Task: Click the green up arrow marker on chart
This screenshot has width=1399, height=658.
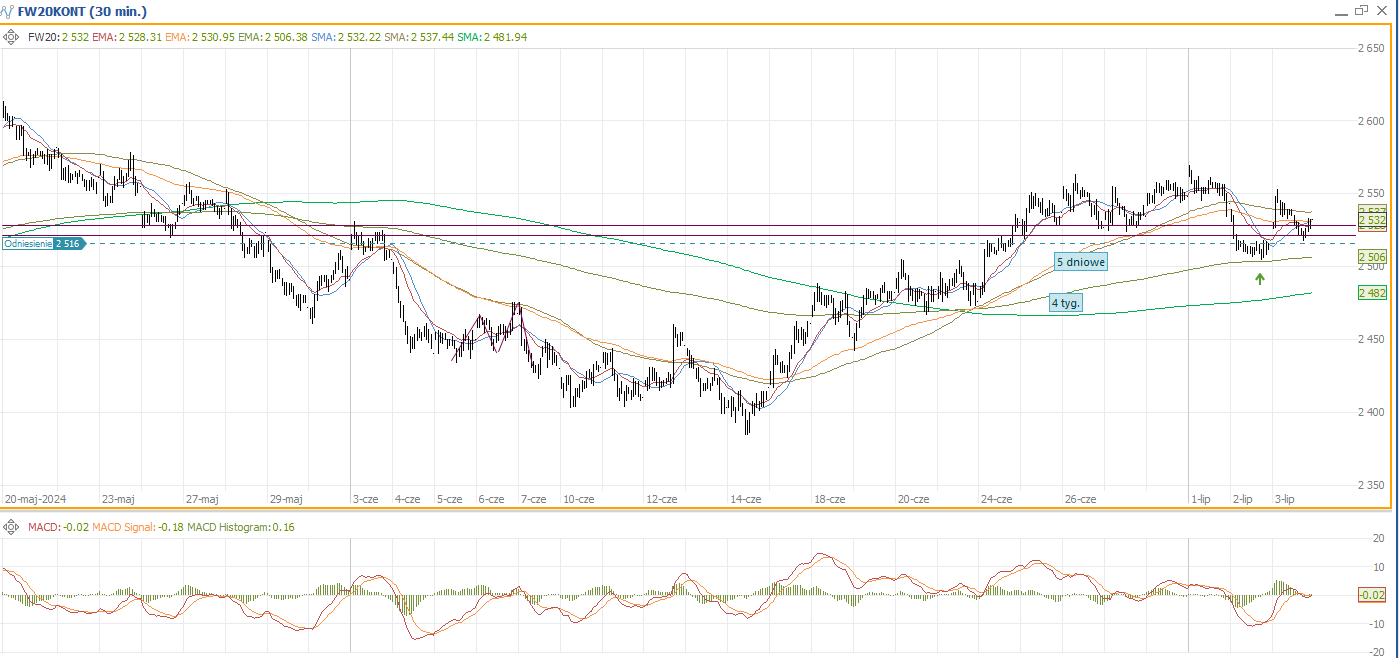Action: [x=1260, y=279]
